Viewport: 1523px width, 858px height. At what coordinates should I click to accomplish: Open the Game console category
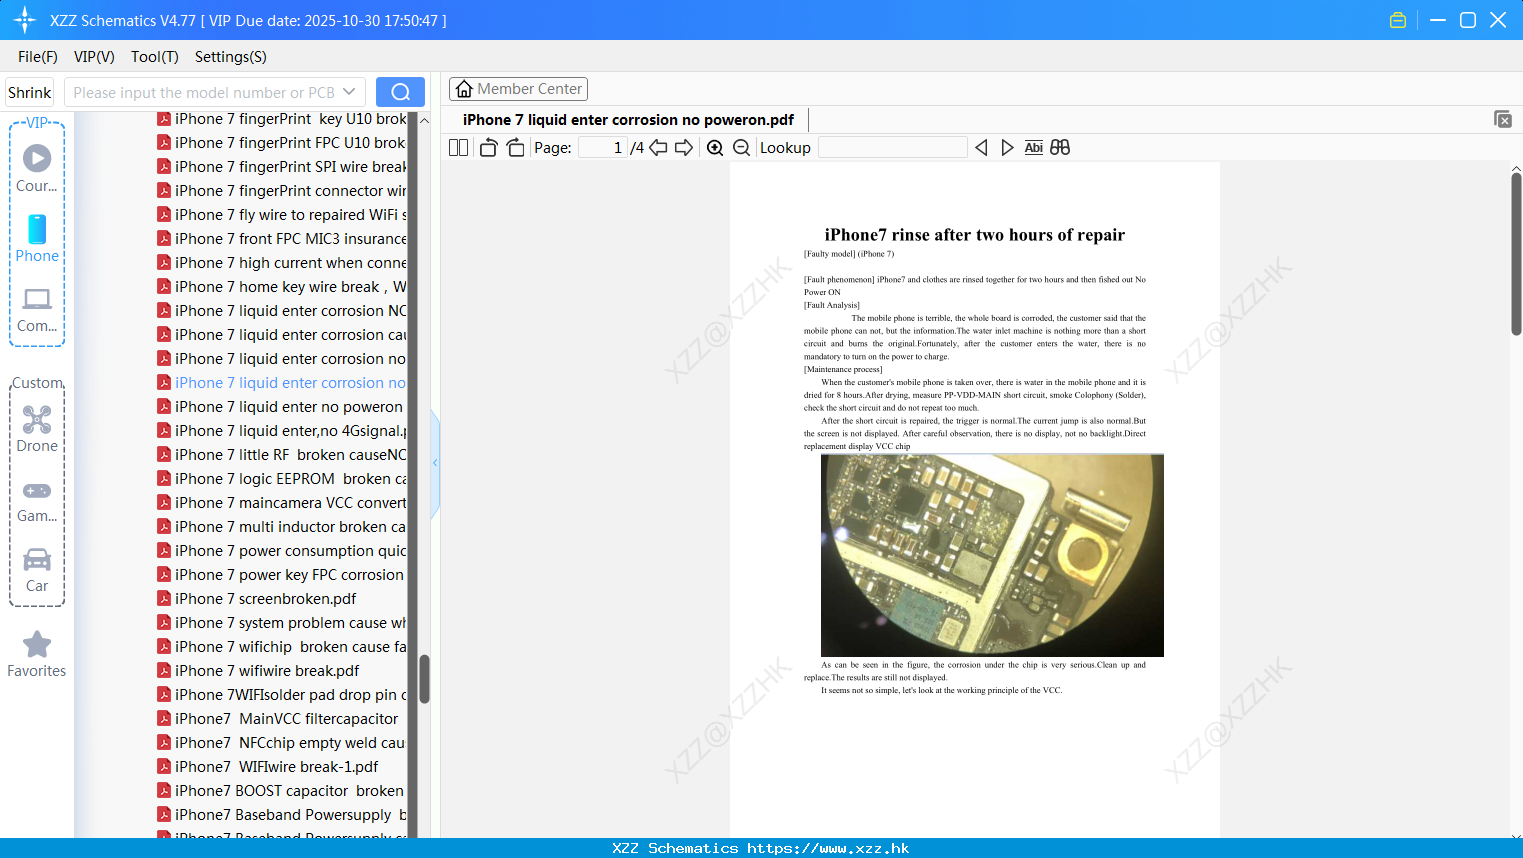coord(37,500)
